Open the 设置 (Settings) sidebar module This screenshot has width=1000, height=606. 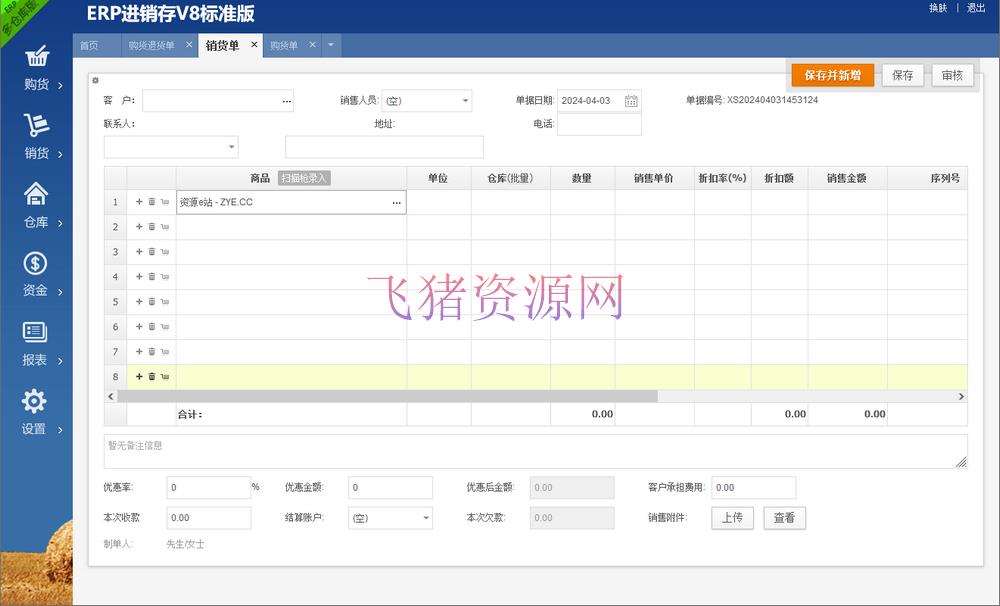(37, 415)
